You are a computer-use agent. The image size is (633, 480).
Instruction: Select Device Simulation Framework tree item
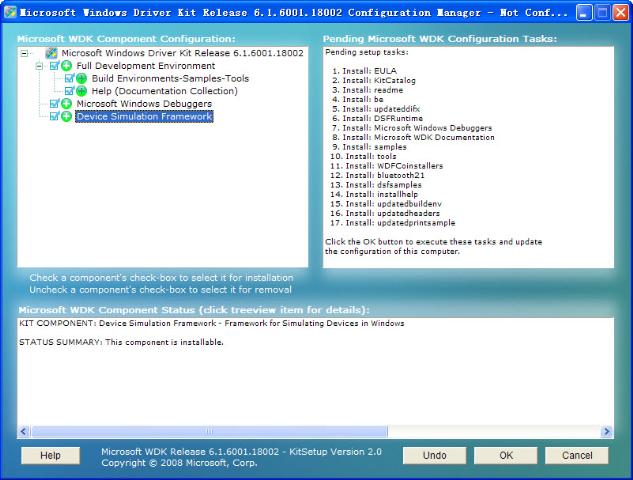(x=144, y=116)
